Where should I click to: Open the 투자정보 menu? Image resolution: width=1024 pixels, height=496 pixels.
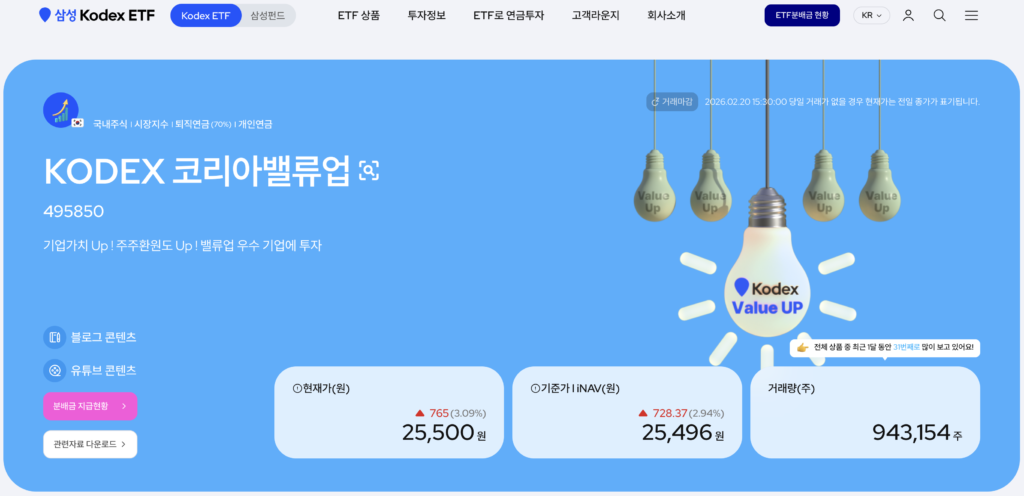point(426,16)
